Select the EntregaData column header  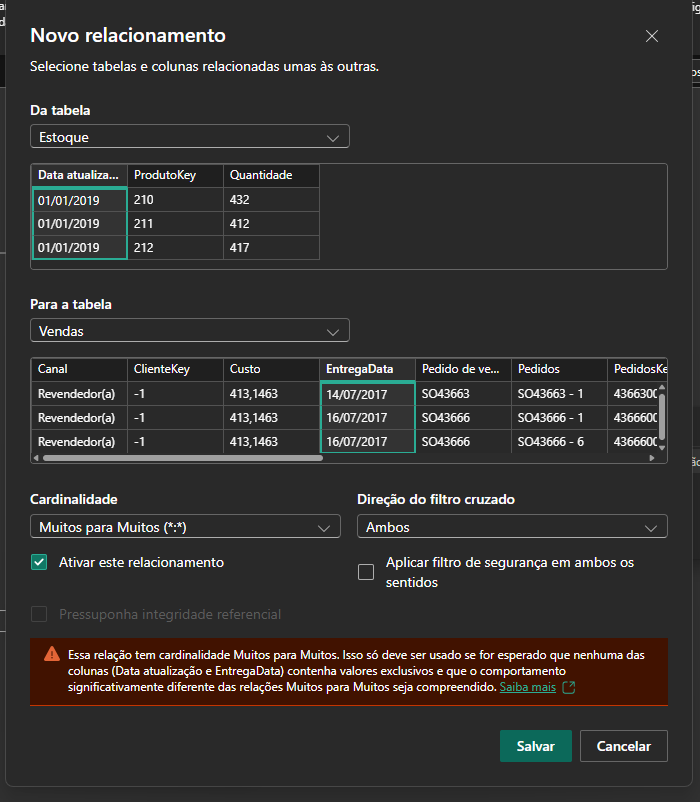click(x=360, y=369)
